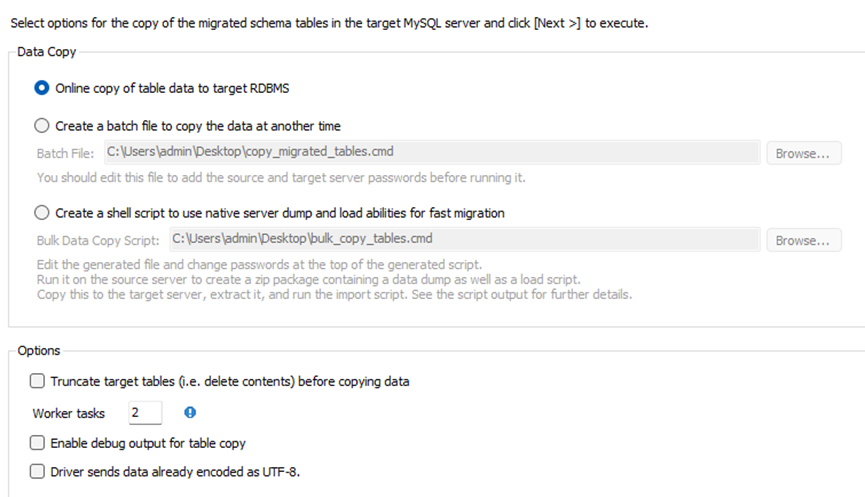Select Create a shell script radio option
The width and height of the screenshot is (865, 497).
pyautogui.click(x=41, y=212)
